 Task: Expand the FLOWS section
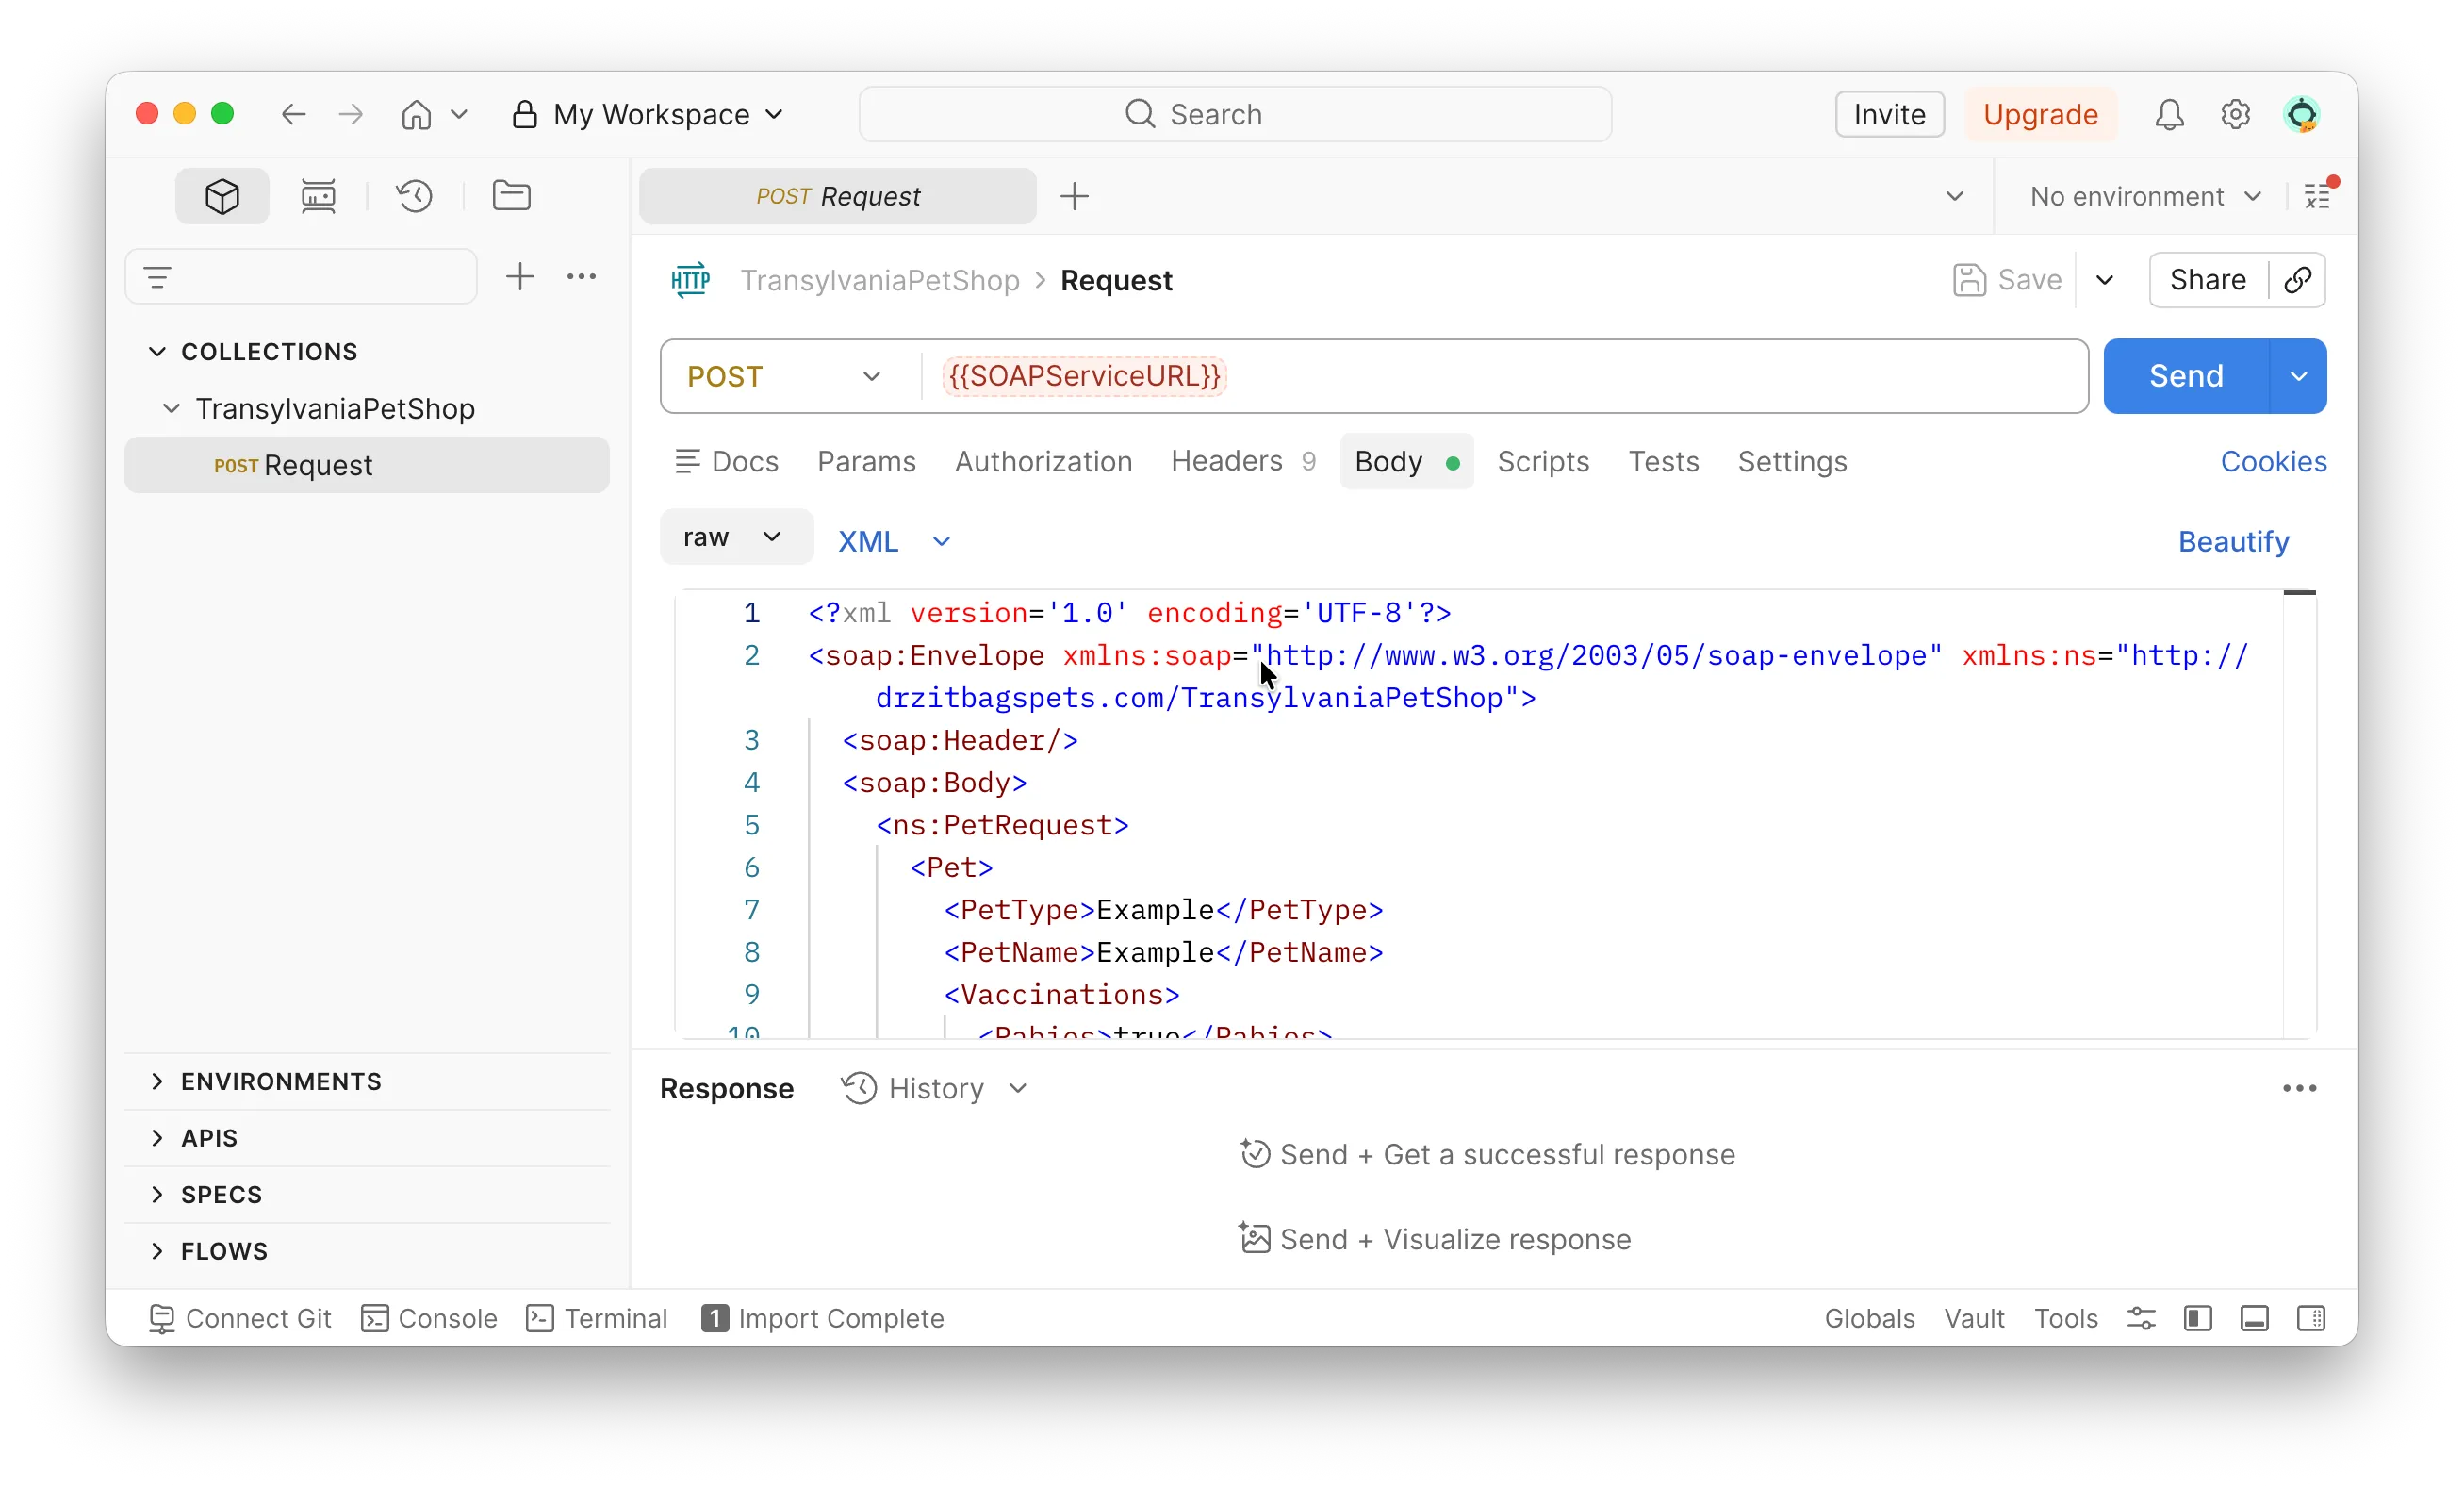pyautogui.click(x=157, y=1251)
